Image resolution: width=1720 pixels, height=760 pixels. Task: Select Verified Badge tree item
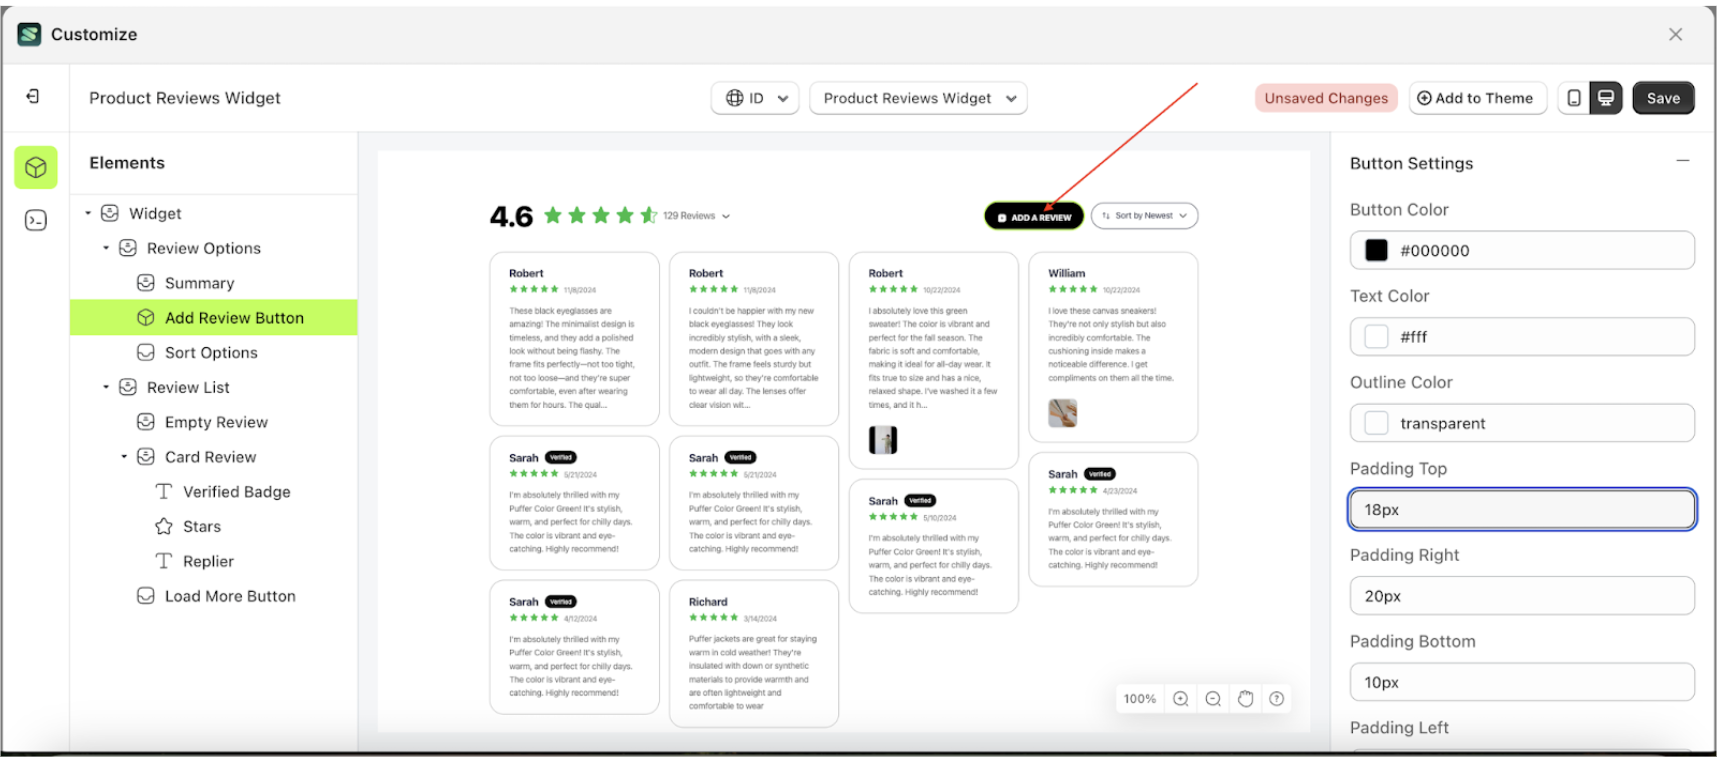[x=237, y=491]
